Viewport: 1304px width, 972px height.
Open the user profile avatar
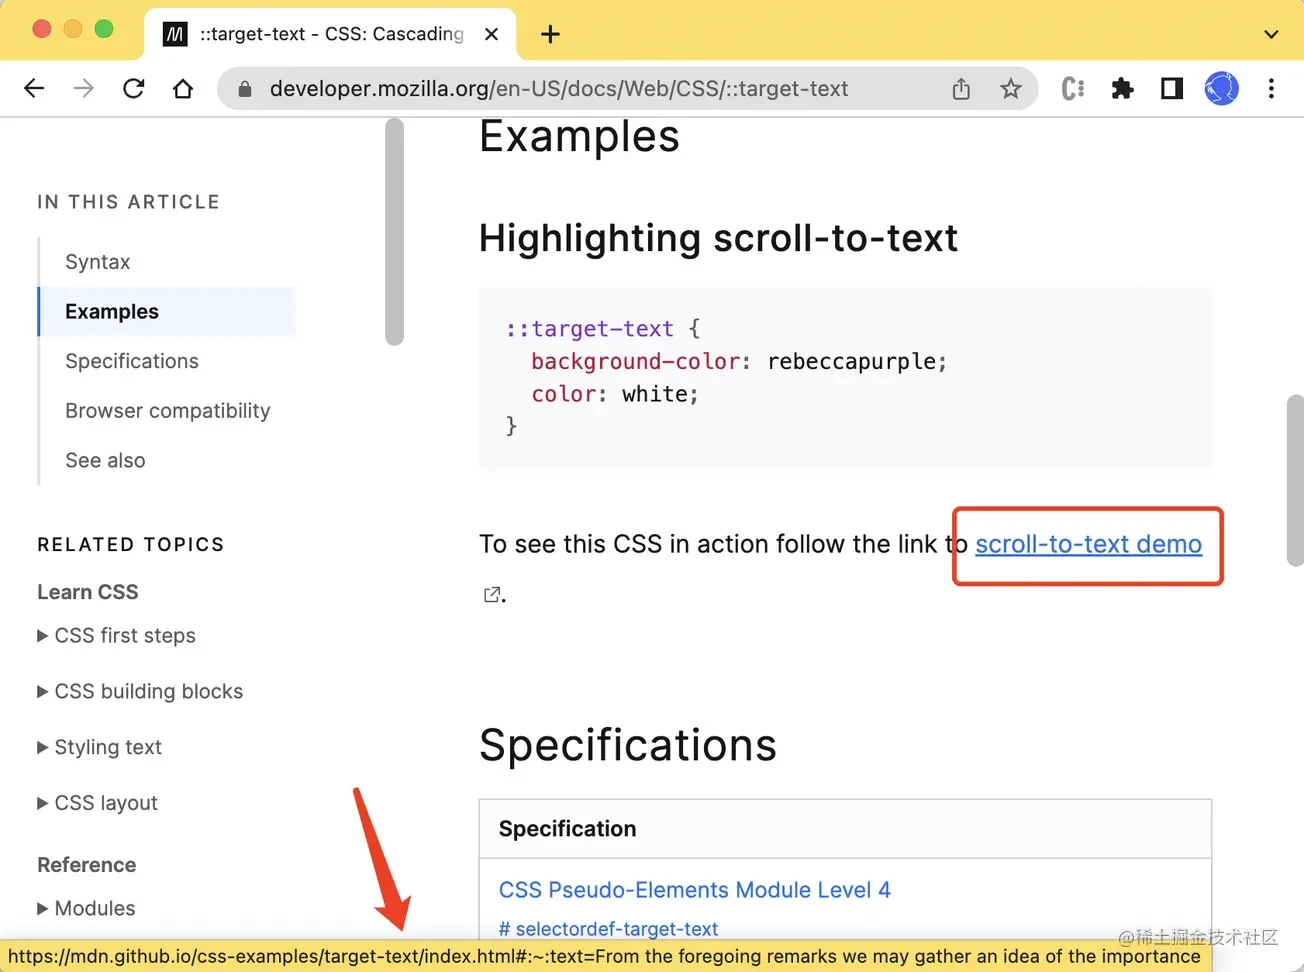(1222, 88)
